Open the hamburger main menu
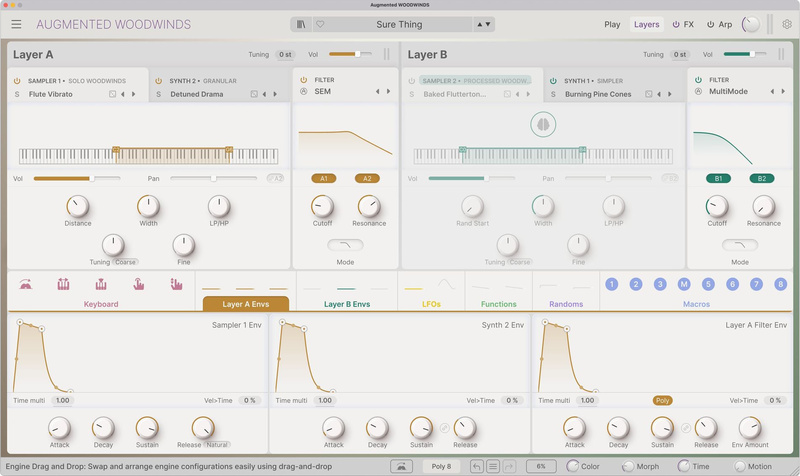The height and width of the screenshot is (476, 800). tap(16, 24)
